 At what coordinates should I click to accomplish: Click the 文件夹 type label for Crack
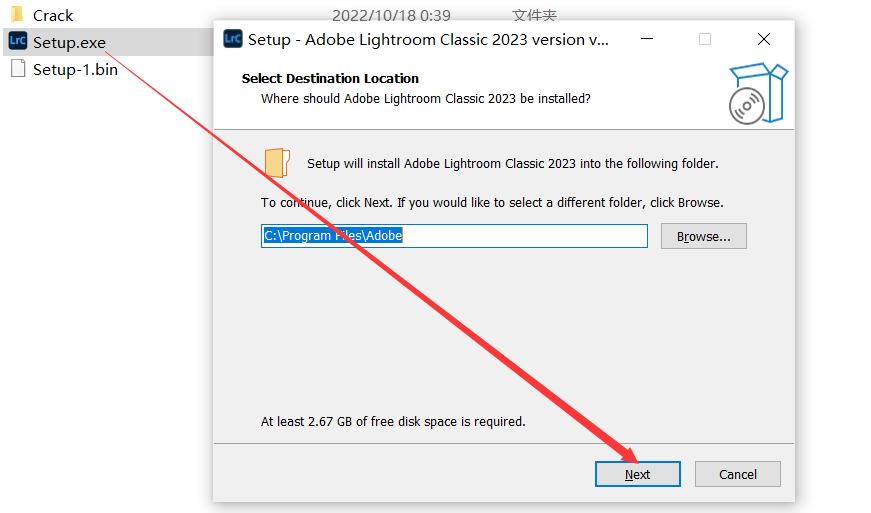tap(534, 15)
